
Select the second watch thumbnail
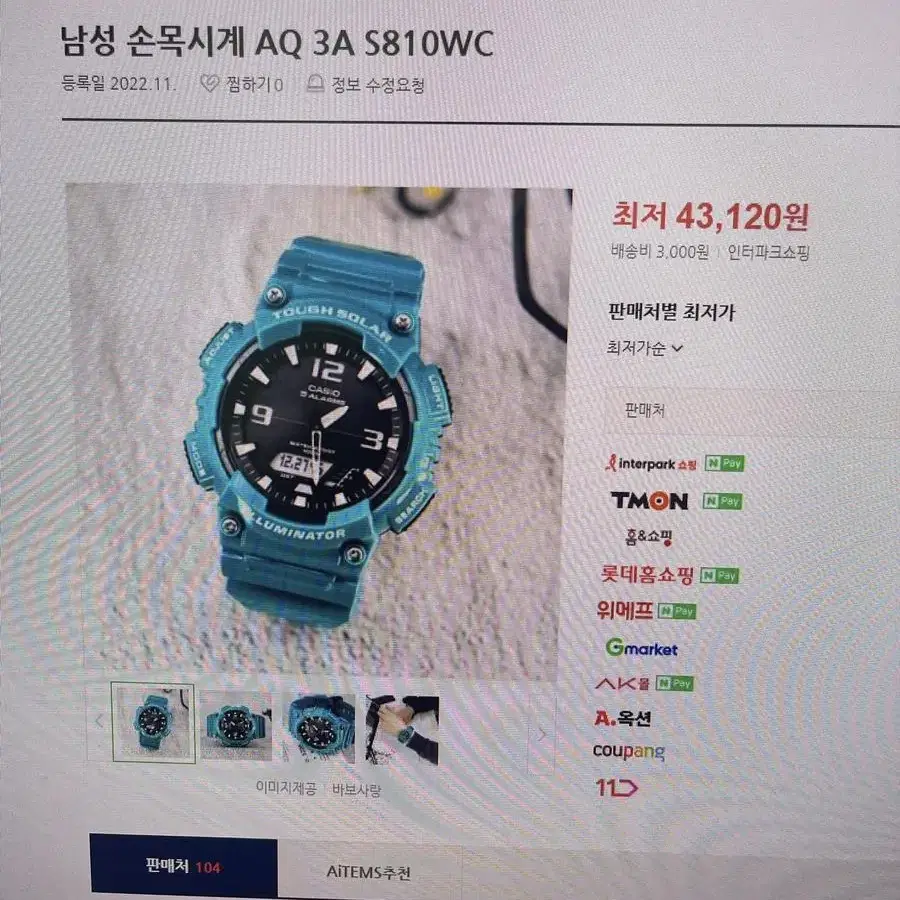[236, 726]
